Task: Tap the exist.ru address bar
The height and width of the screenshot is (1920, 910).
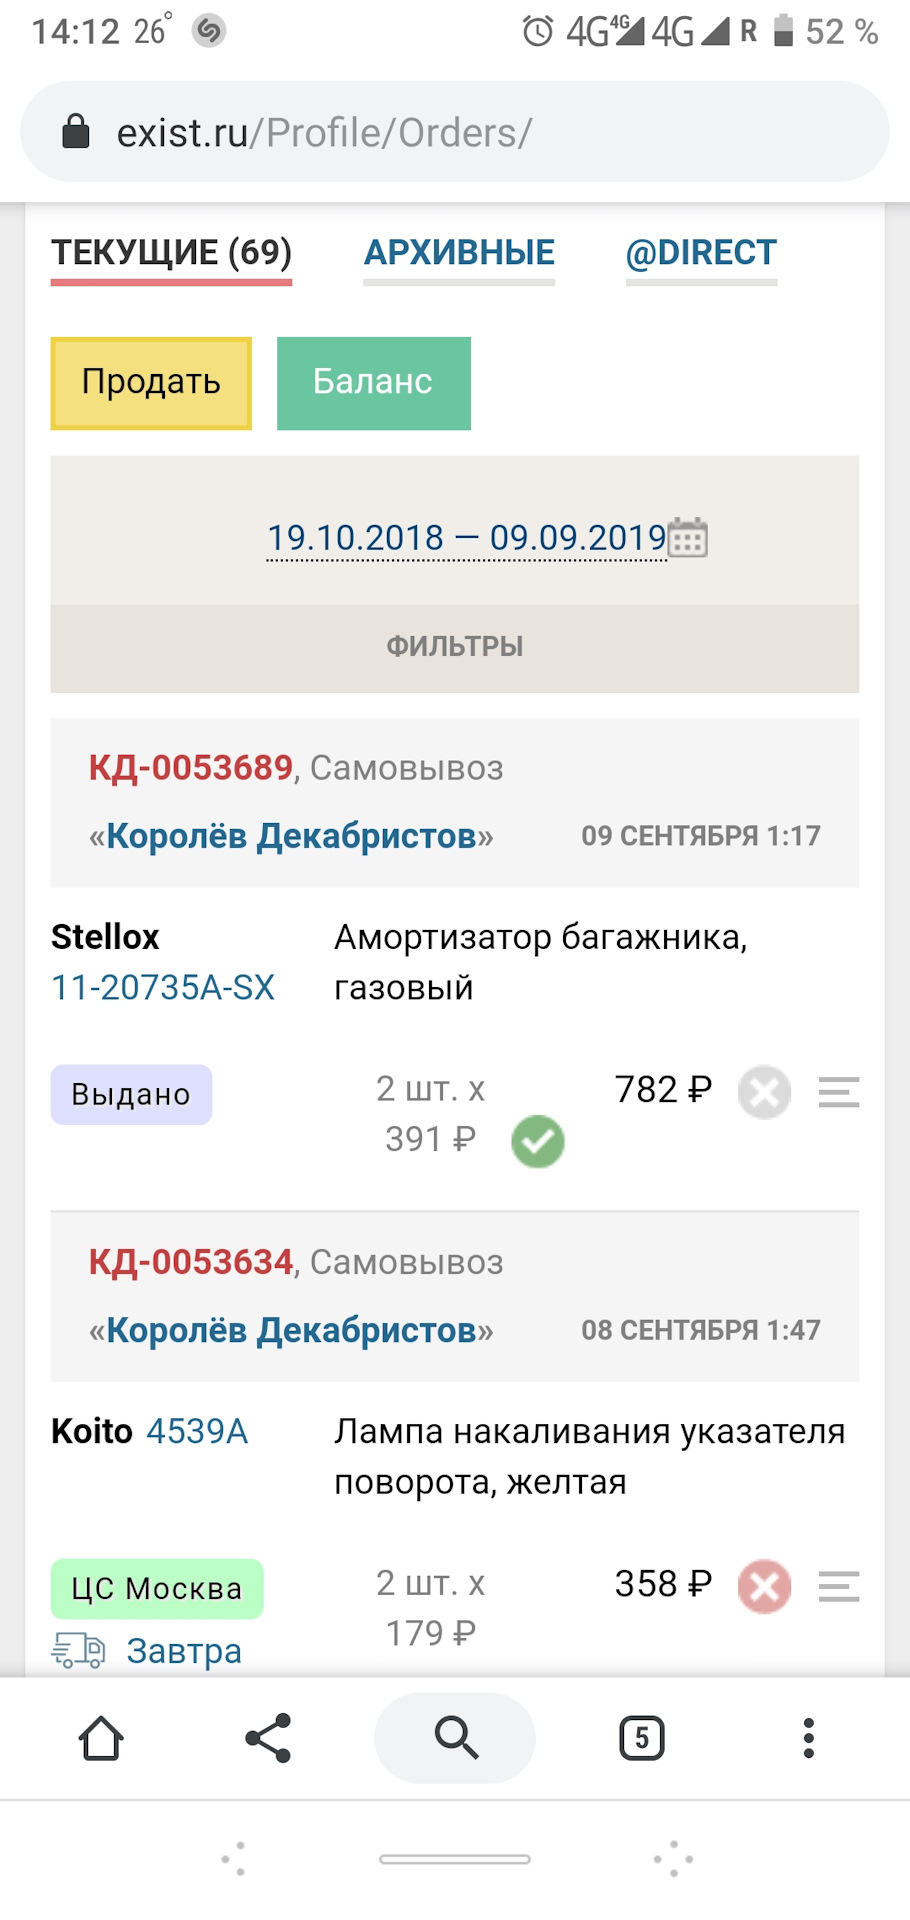Action: point(455,132)
